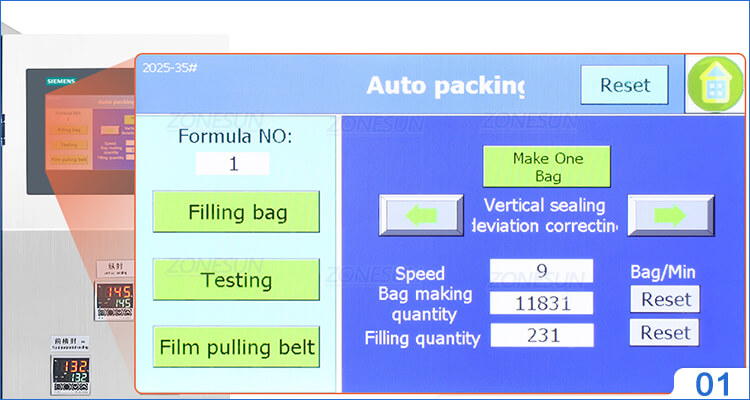750x400 pixels.
Task: Click the 01 badge in the corner
Action: coord(712,382)
